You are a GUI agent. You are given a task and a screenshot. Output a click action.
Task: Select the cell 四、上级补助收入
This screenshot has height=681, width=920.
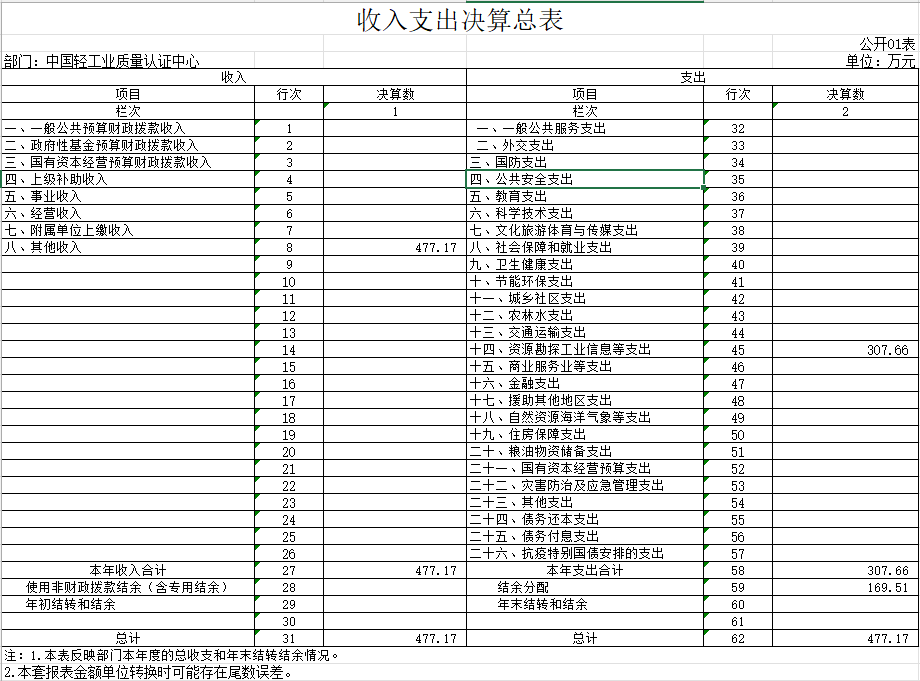point(128,179)
